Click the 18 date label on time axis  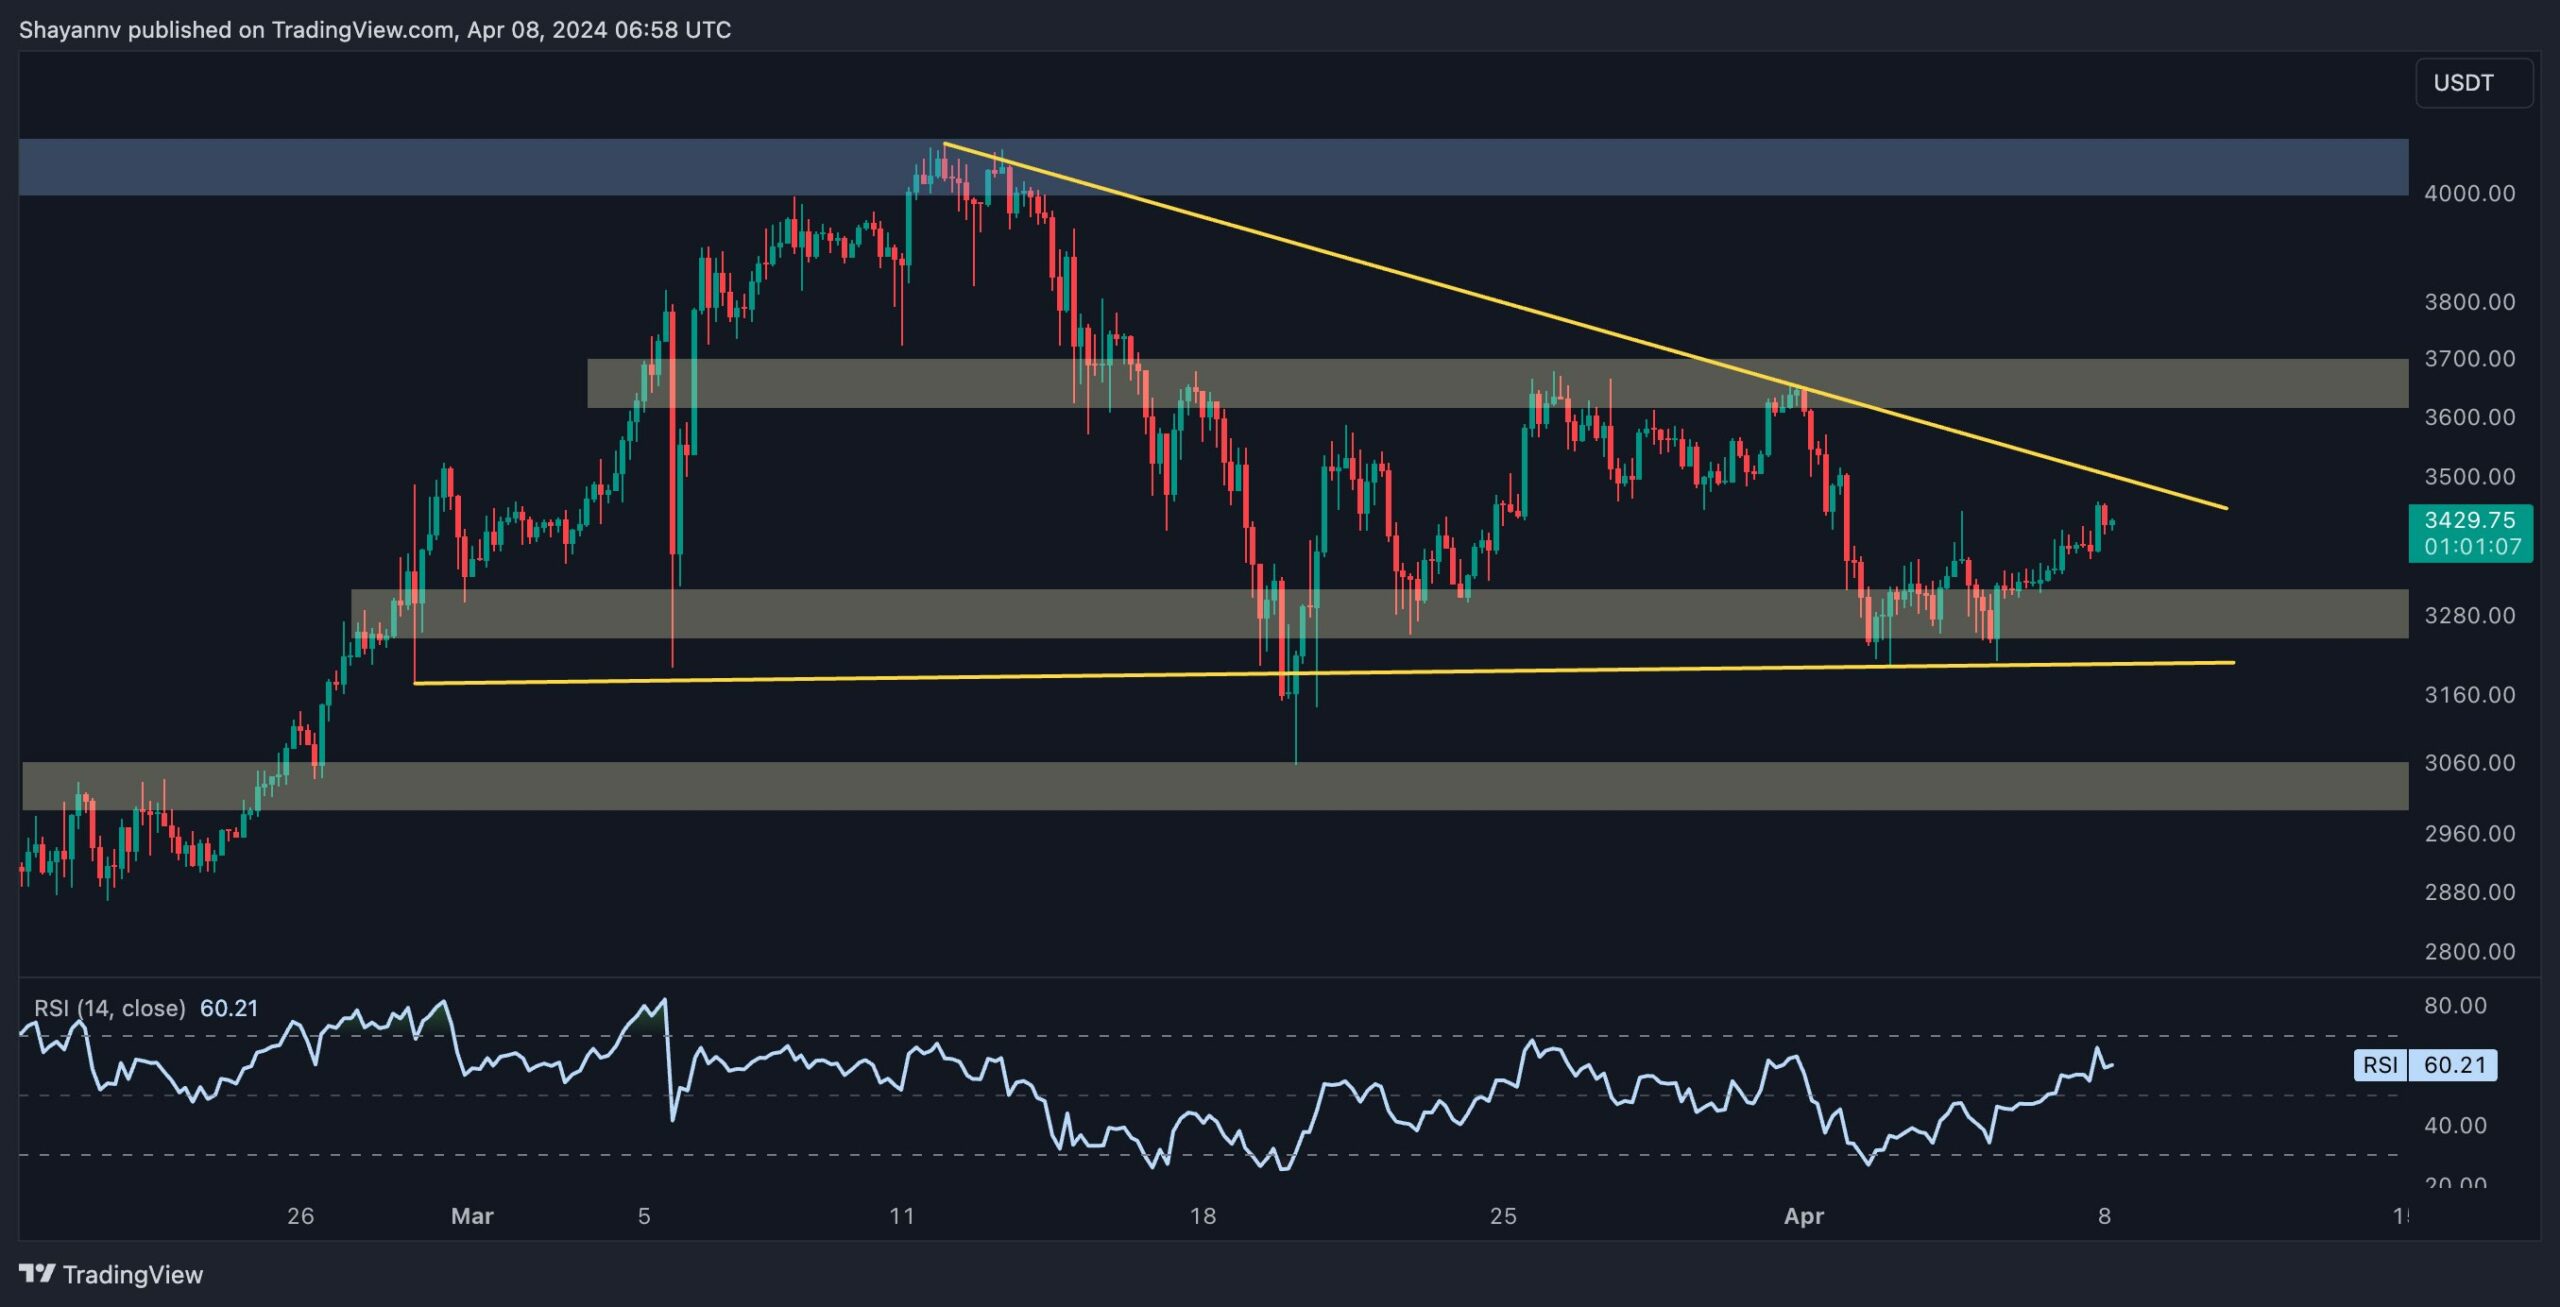tap(1203, 1216)
